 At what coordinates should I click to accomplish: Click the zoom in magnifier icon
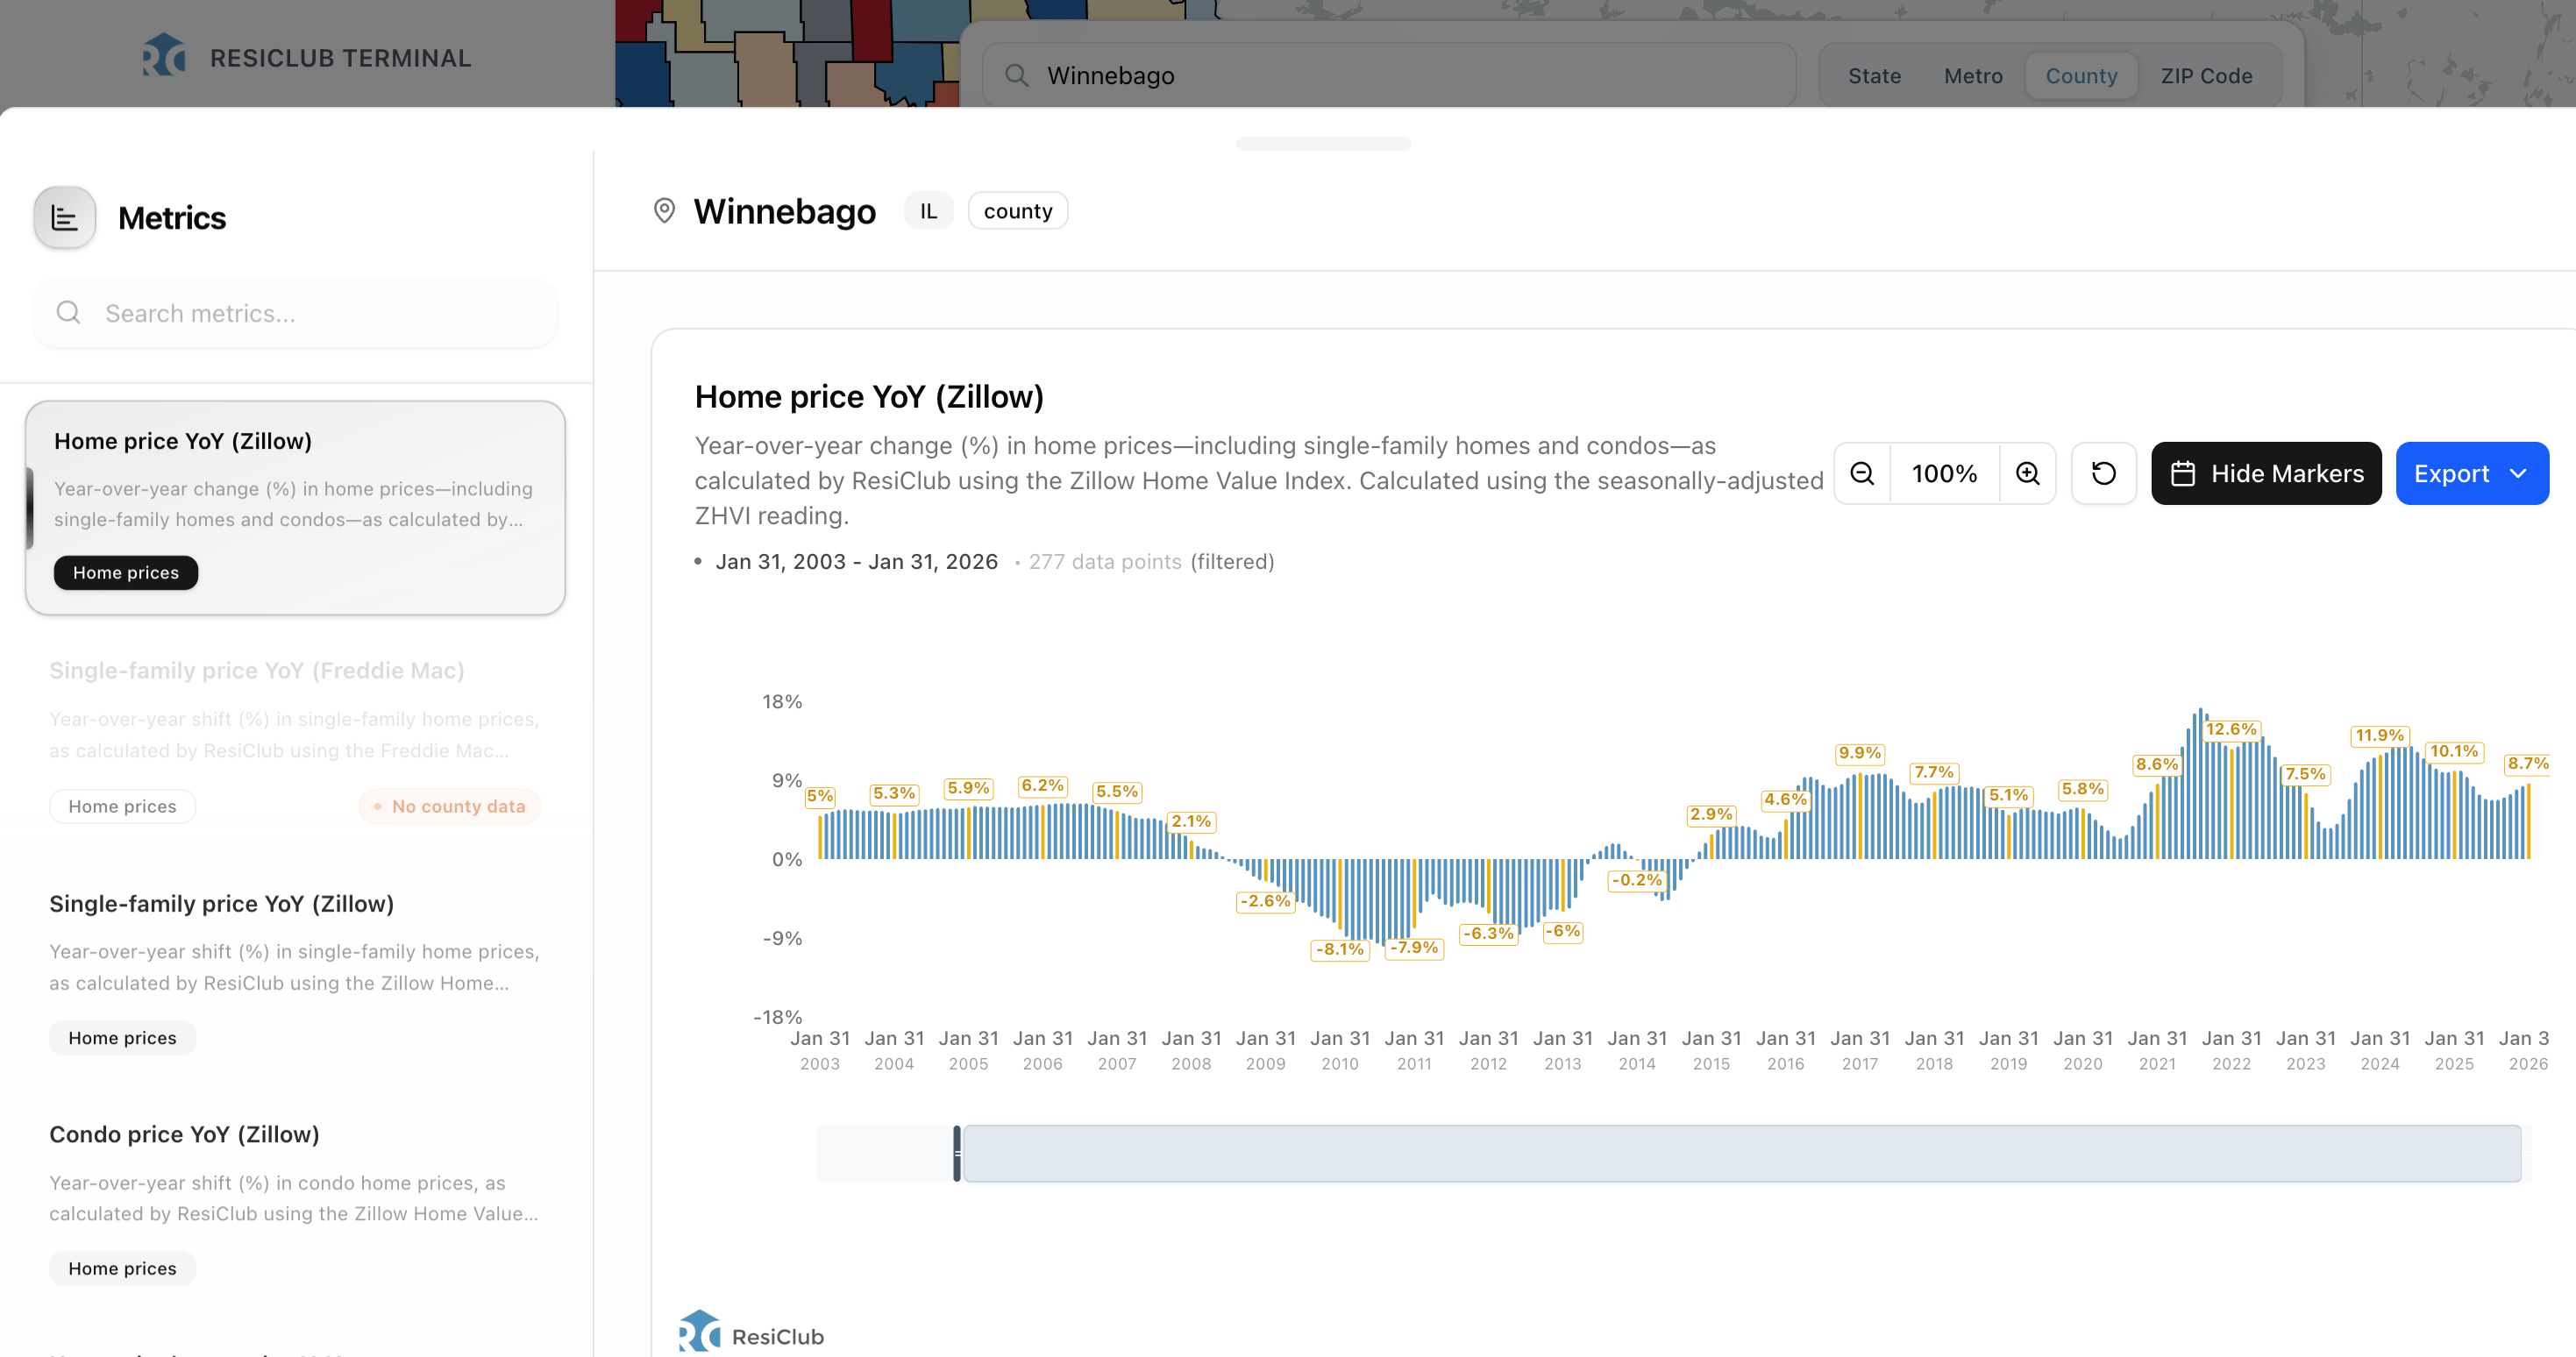tap(2027, 473)
